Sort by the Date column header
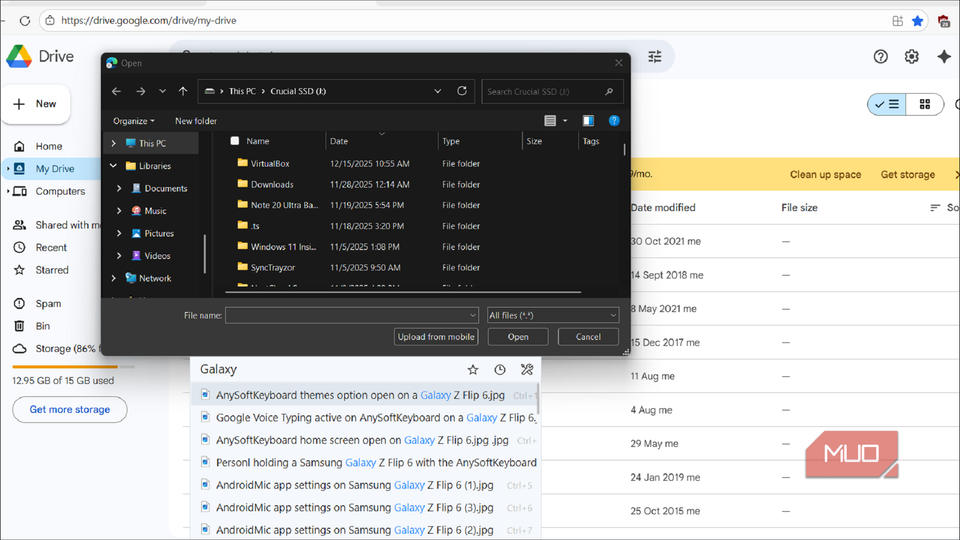The image size is (960, 540). [x=381, y=141]
